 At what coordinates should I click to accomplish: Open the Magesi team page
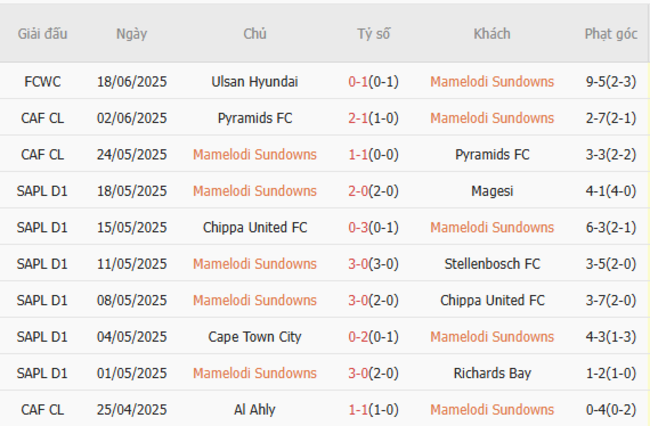coord(492,191)
